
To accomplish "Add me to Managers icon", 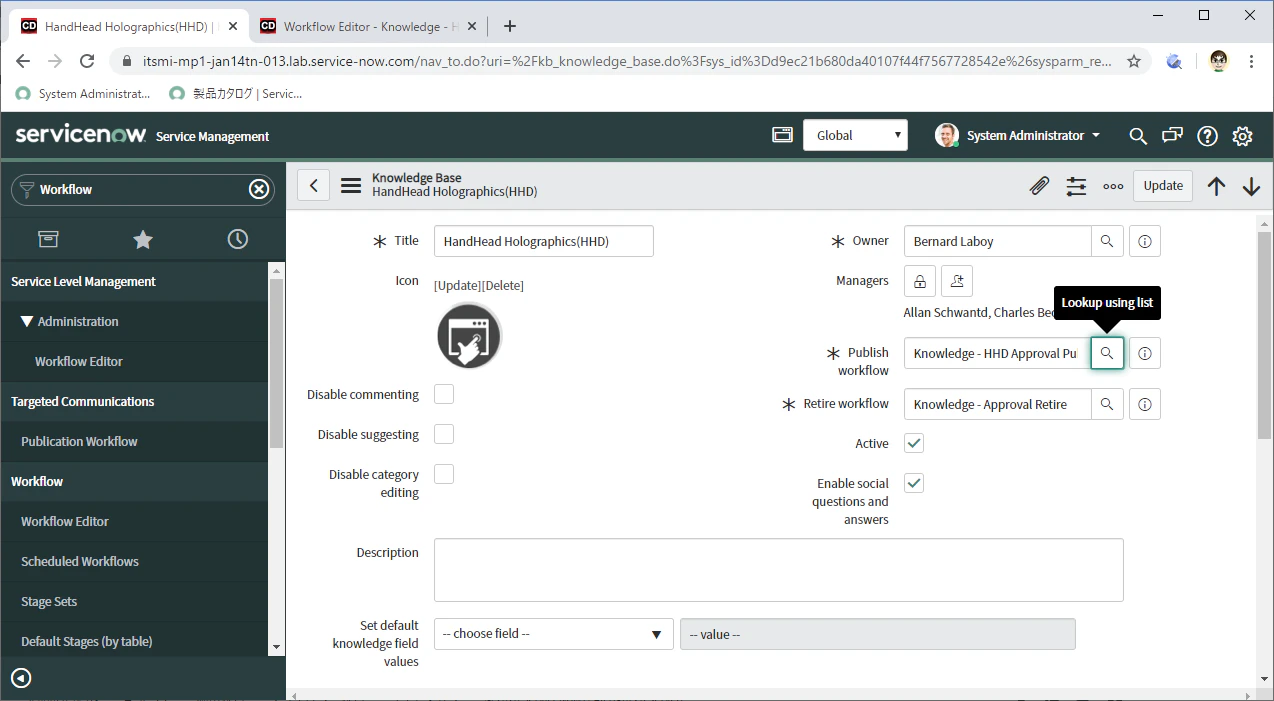I will (957, 281).
